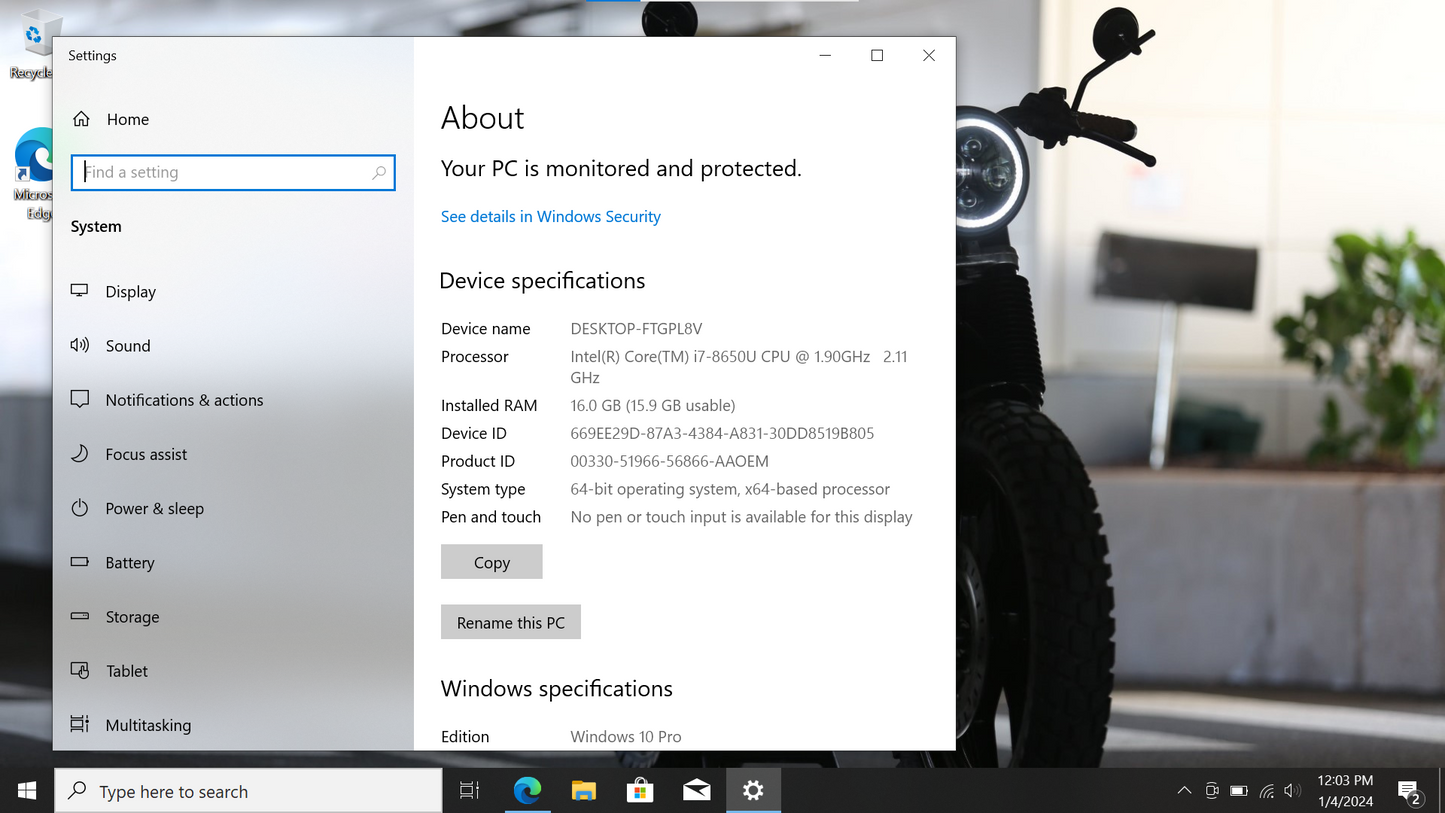Image resolution: width=1445 pixels, height=813 pixels.
Task: Select Tablet settings
Action: (x=127, y=670)
